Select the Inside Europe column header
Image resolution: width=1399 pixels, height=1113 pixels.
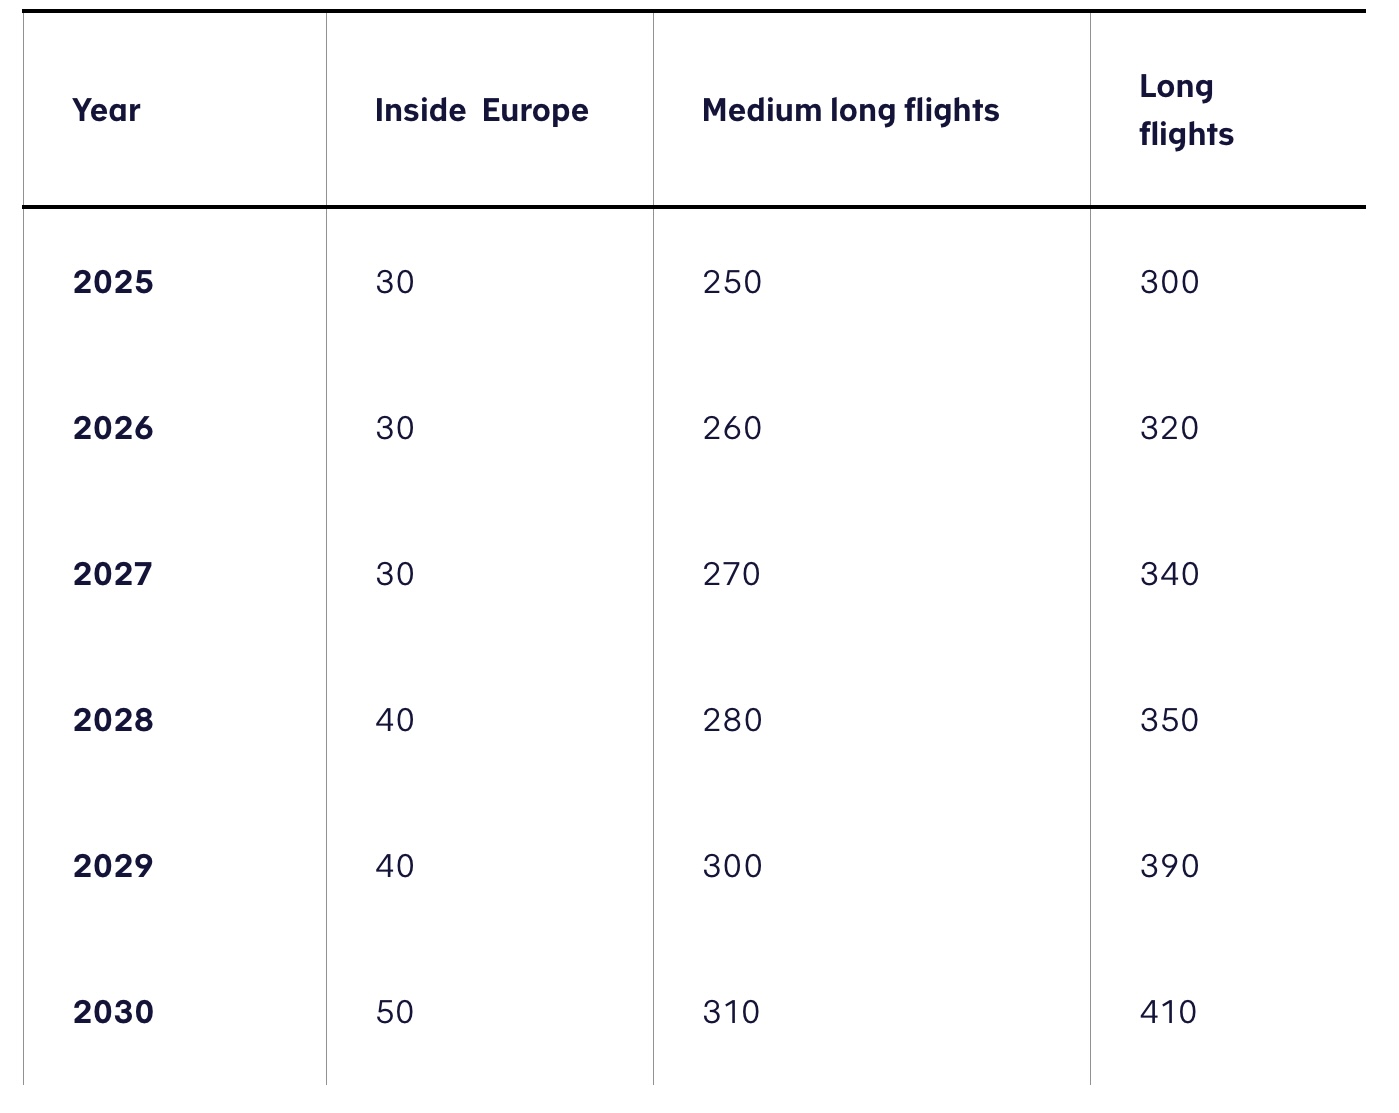(x=481, y=110)
